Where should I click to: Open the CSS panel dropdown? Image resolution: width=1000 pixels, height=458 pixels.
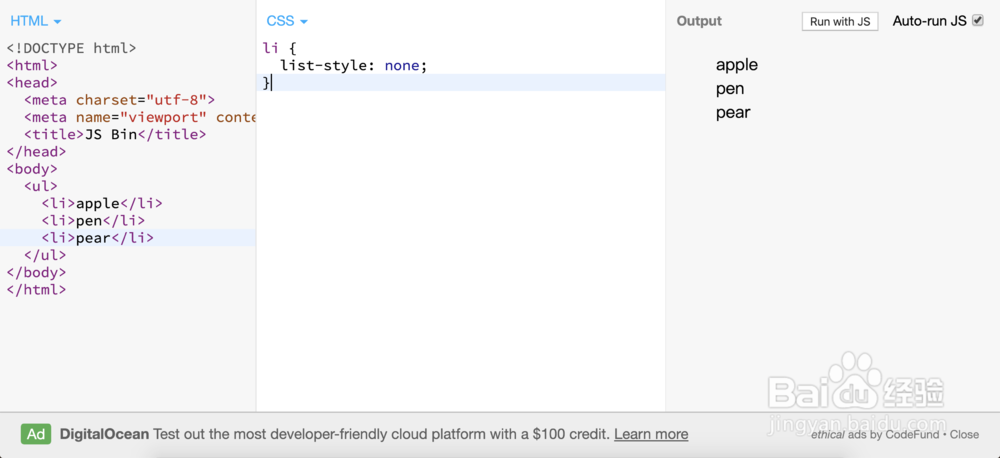point(287,21)
